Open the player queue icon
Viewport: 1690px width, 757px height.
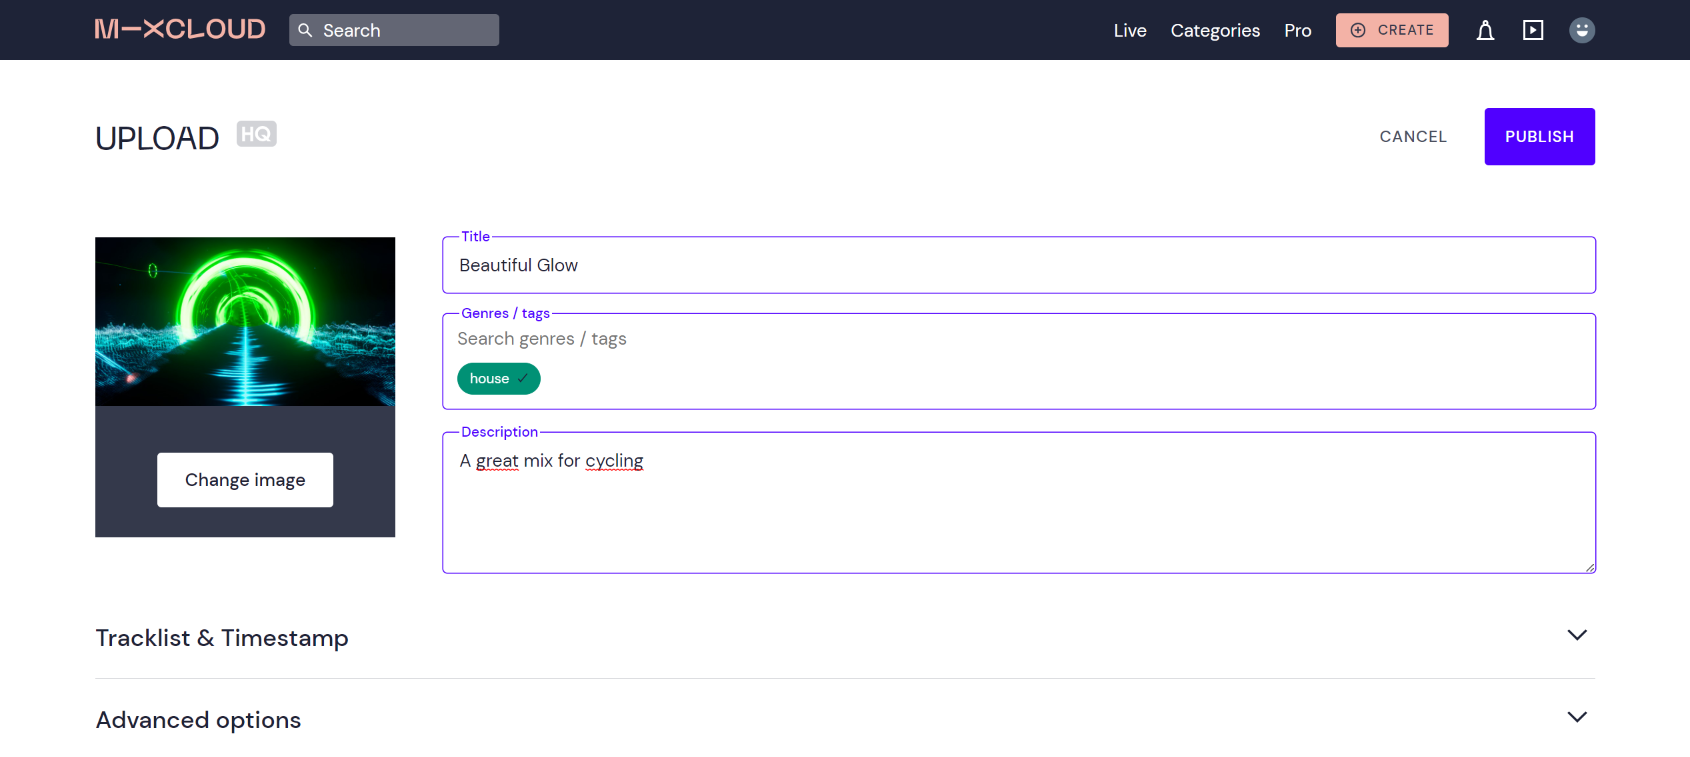click(x=1532, y=30)
